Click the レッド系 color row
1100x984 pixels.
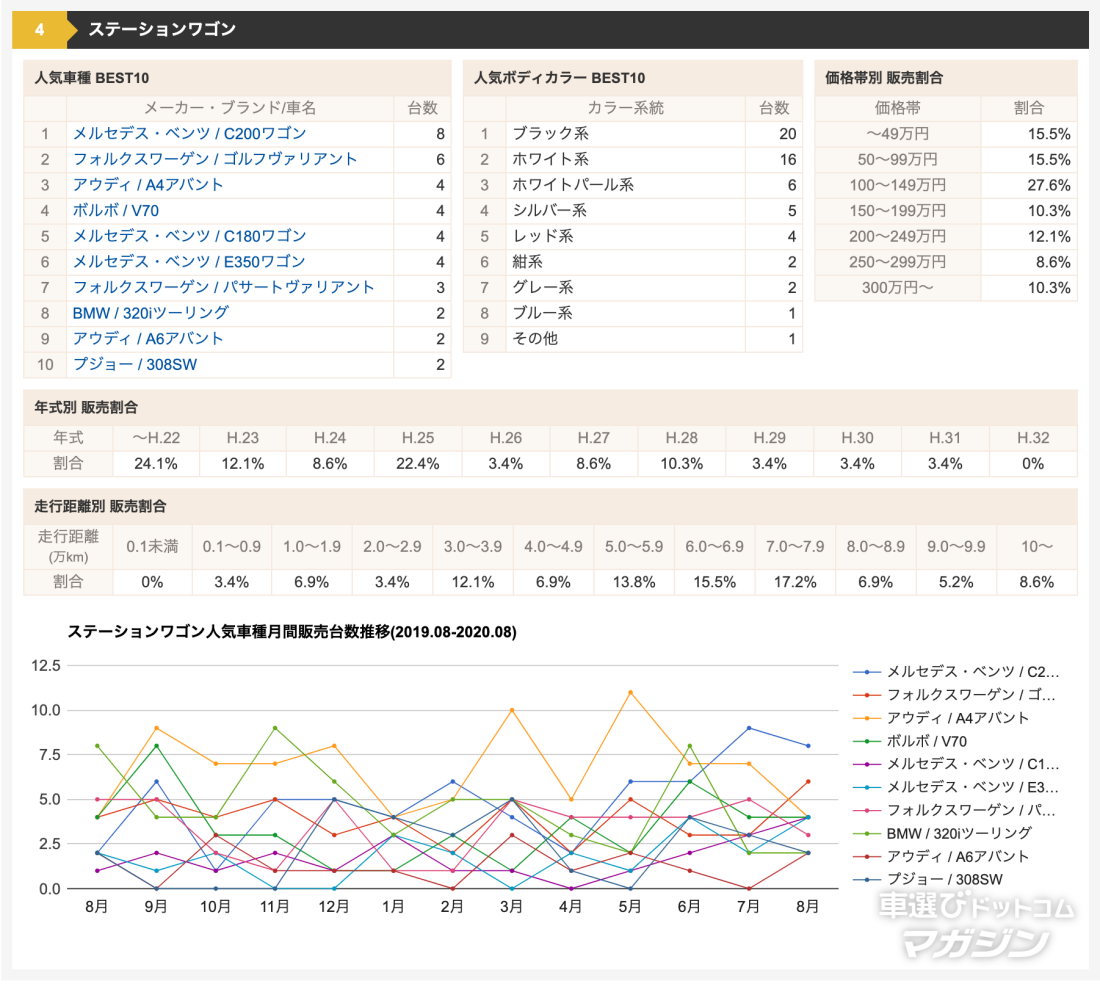pos(633,236)
